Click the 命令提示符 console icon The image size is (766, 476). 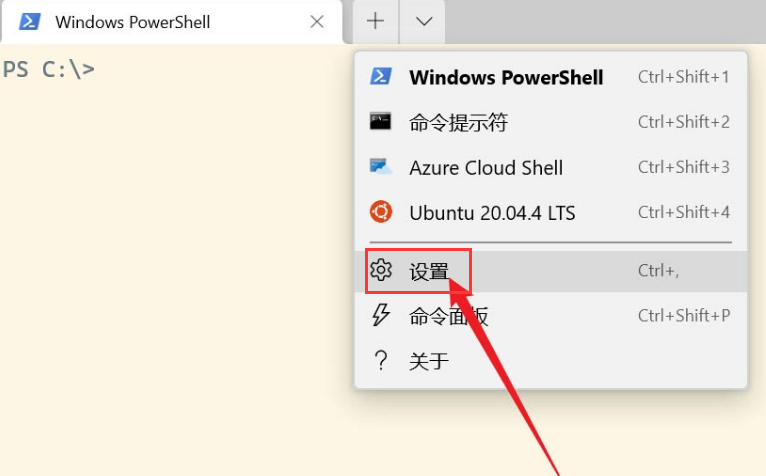[381, 122]
